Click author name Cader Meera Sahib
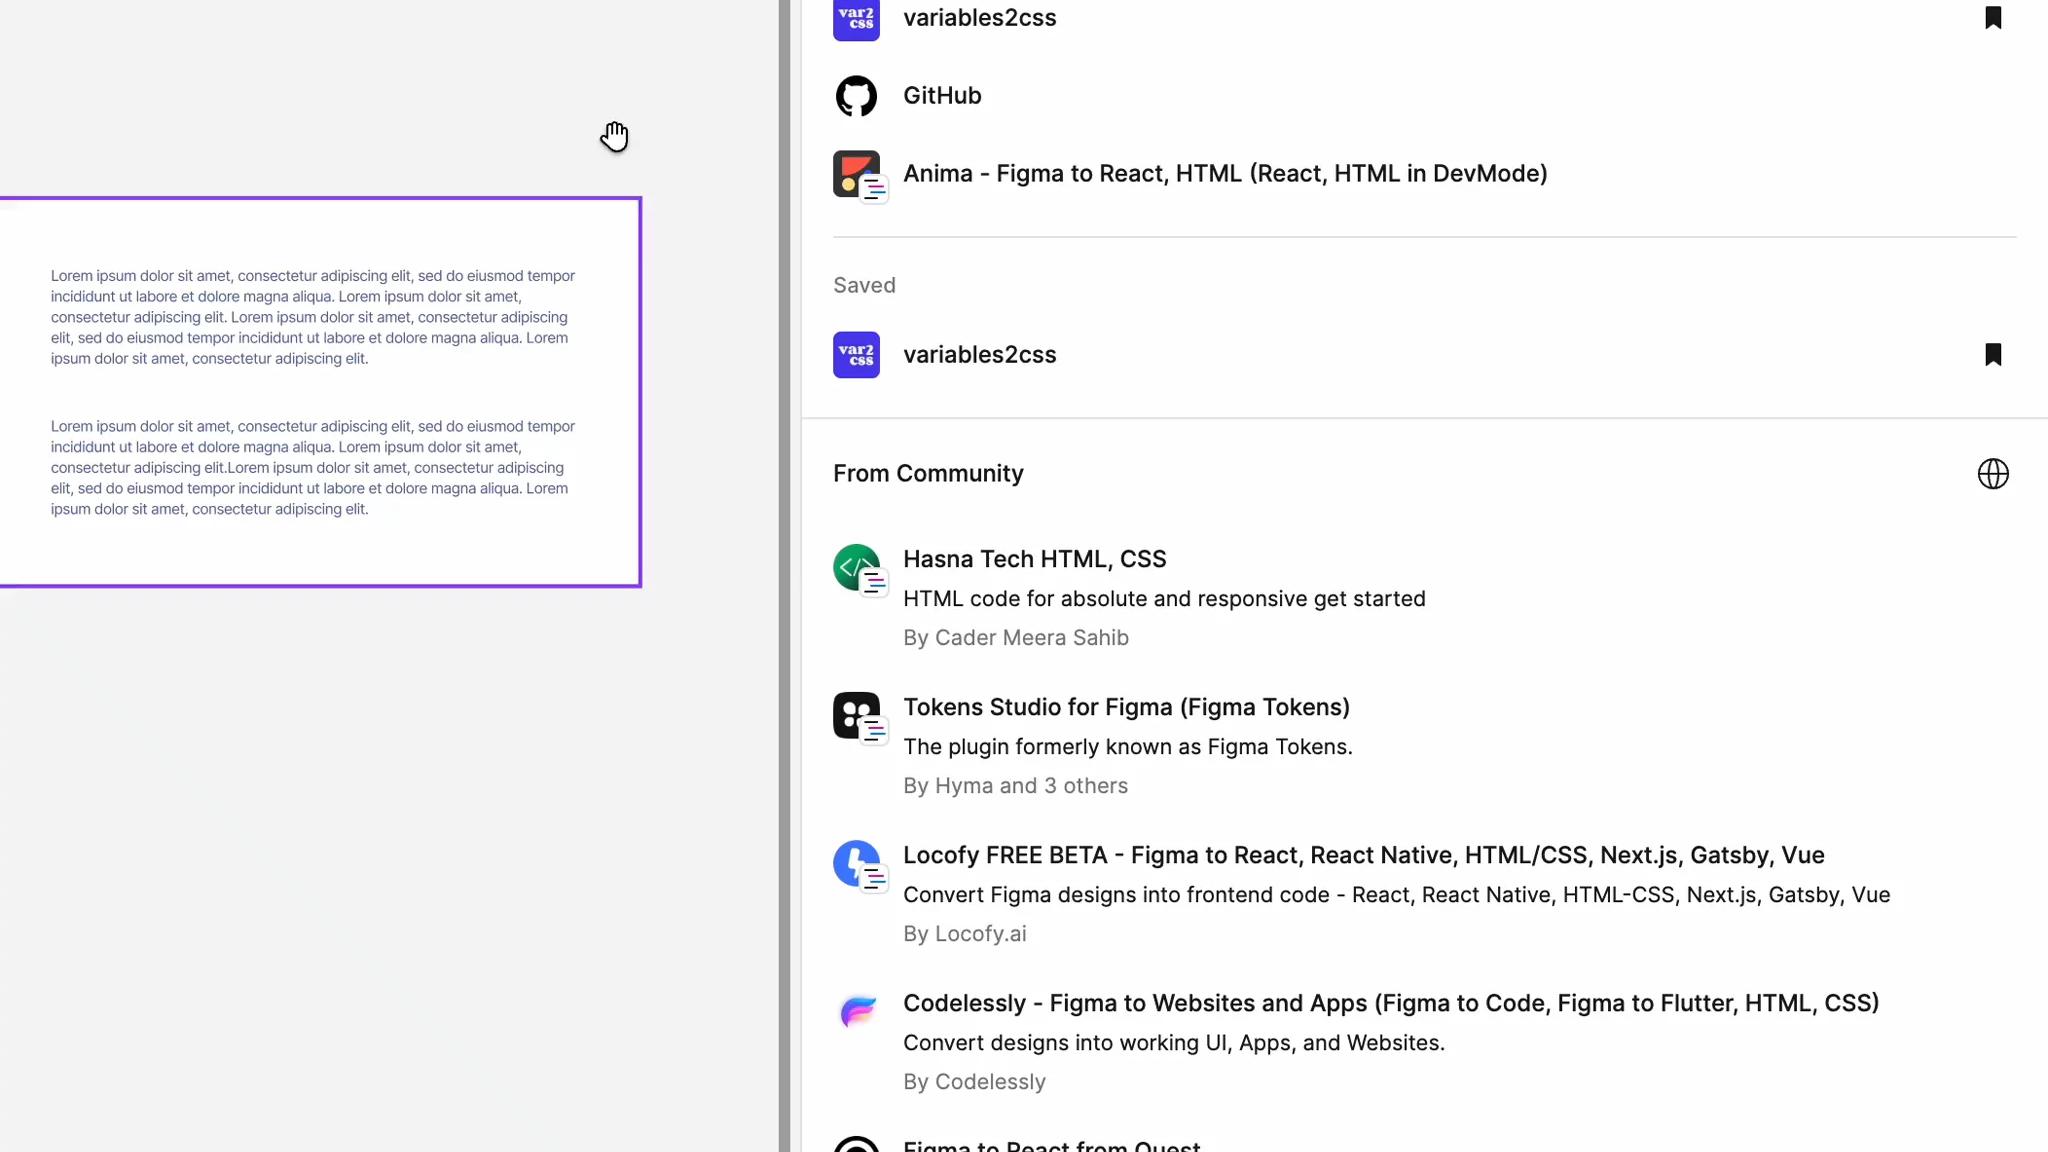This screenshot has width=2048, height=1152. tap(1031, 637)
